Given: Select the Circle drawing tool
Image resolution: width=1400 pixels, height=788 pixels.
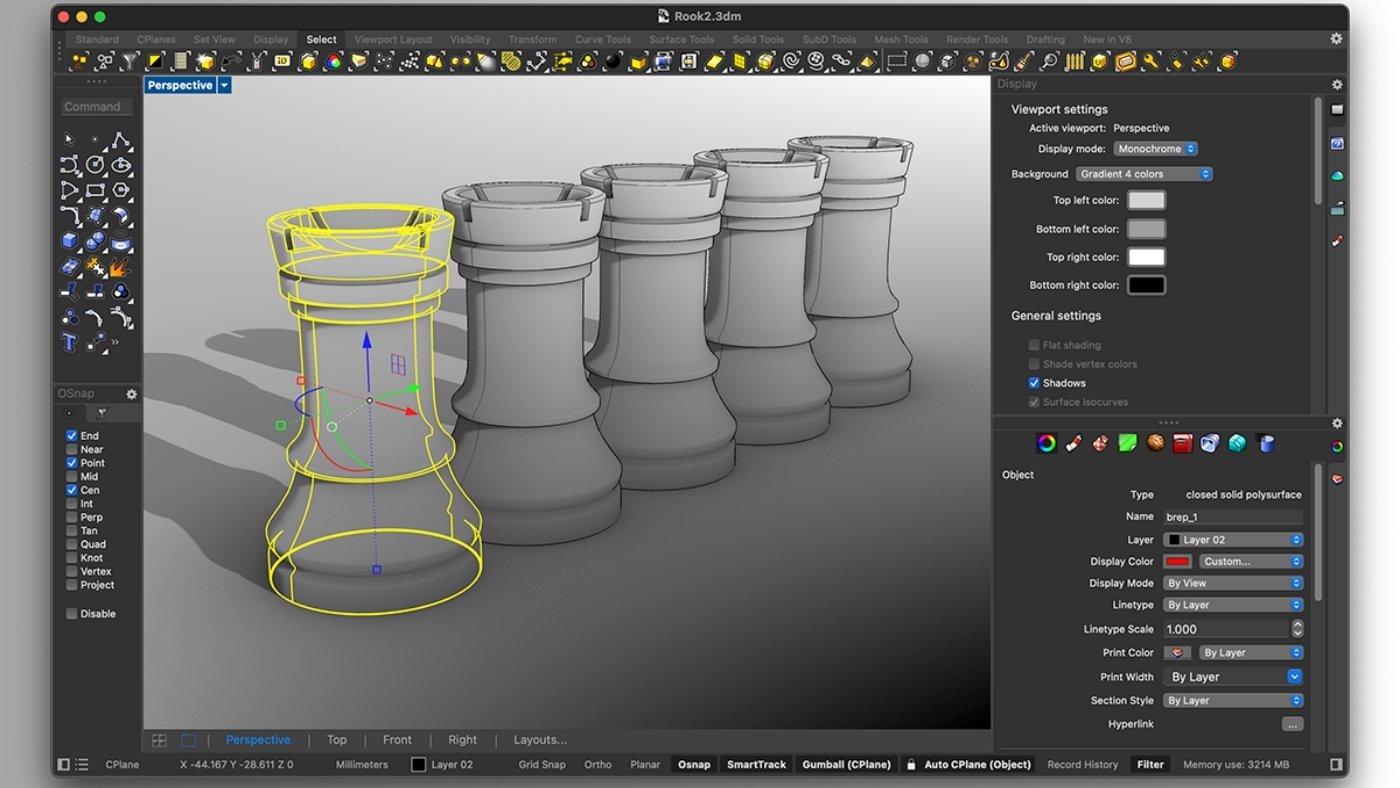Looking at the screenshot, I should click(95, 165).
